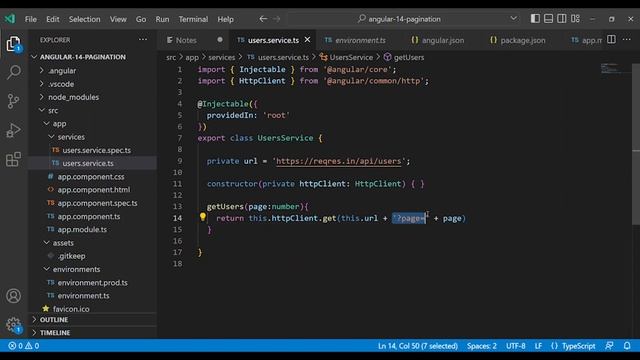Open app.component.css file

point(92,176)
